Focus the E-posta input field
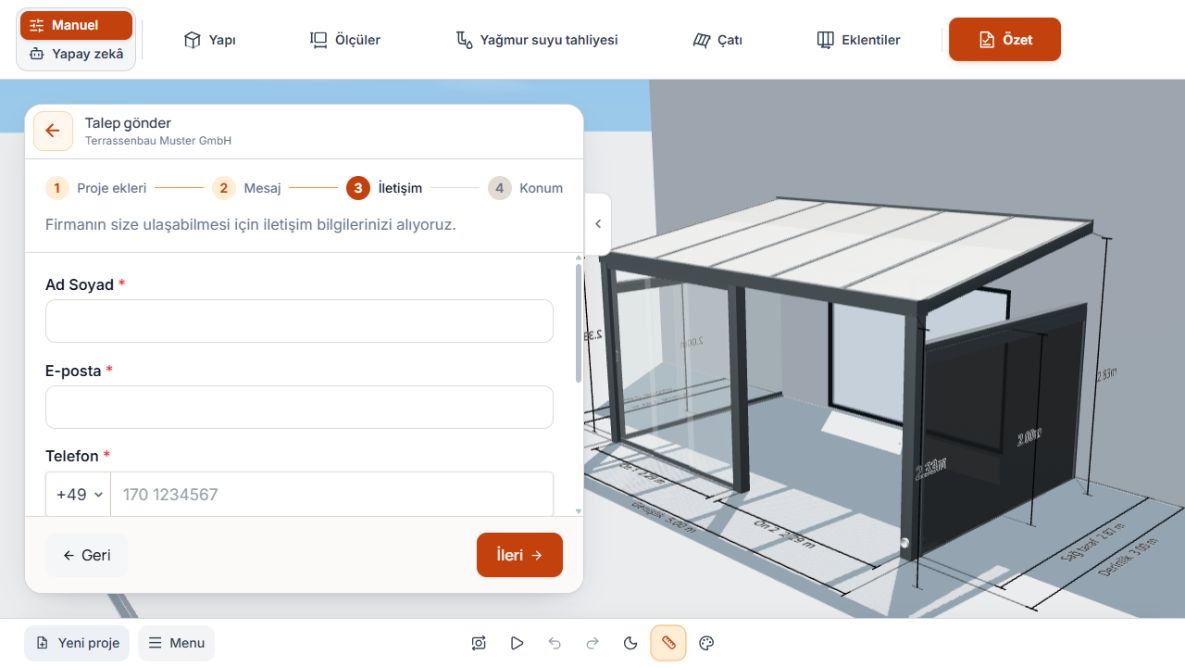The width and height of the screenshot is (1185, 667). point(299,407)
